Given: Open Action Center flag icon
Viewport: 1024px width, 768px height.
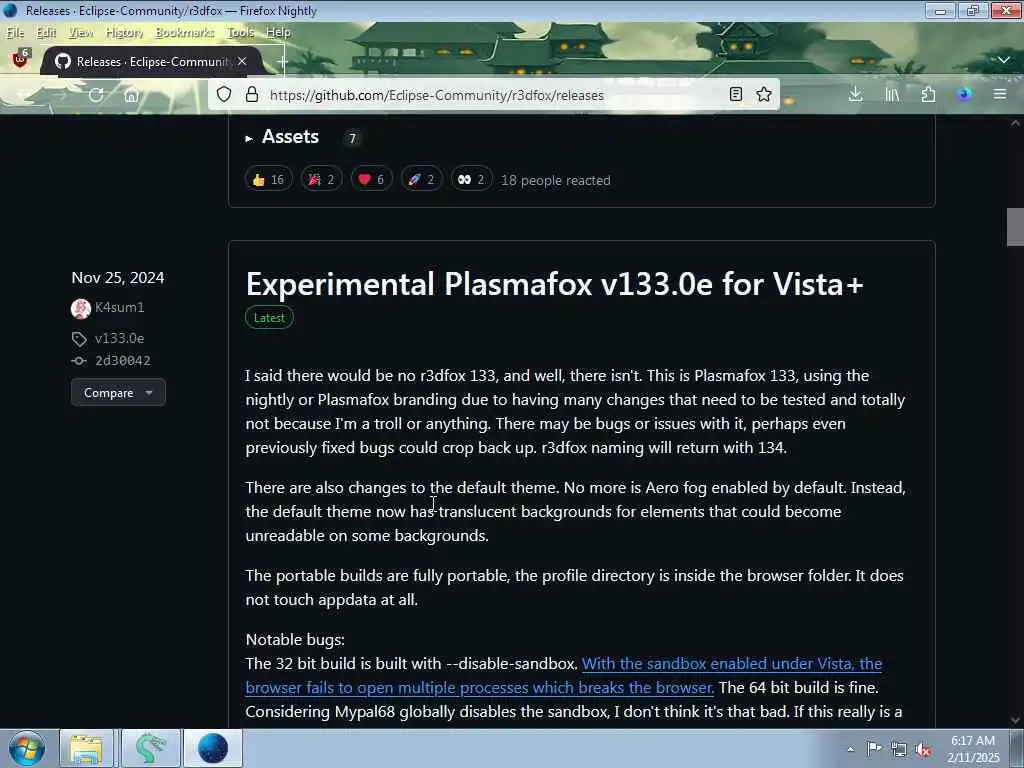Looking at the screenshot, I should point(874,749).
